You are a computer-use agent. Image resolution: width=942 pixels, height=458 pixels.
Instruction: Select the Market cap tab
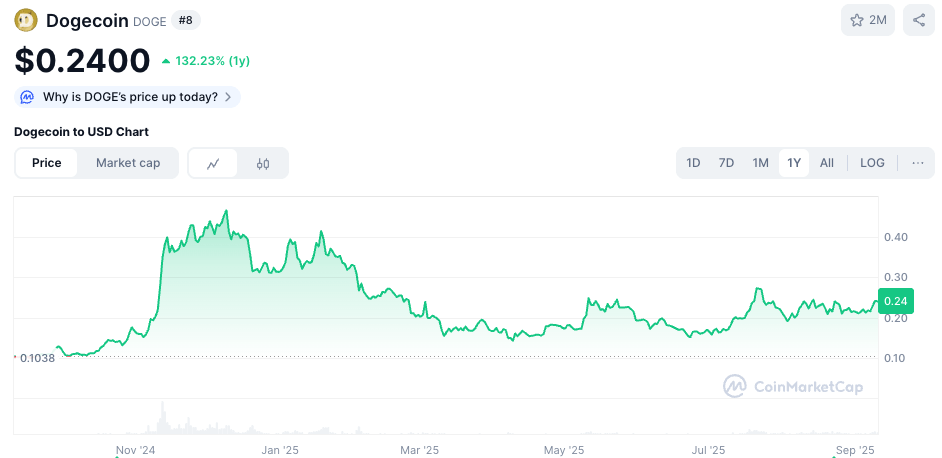pyautogui.click(x=128, y=163)
